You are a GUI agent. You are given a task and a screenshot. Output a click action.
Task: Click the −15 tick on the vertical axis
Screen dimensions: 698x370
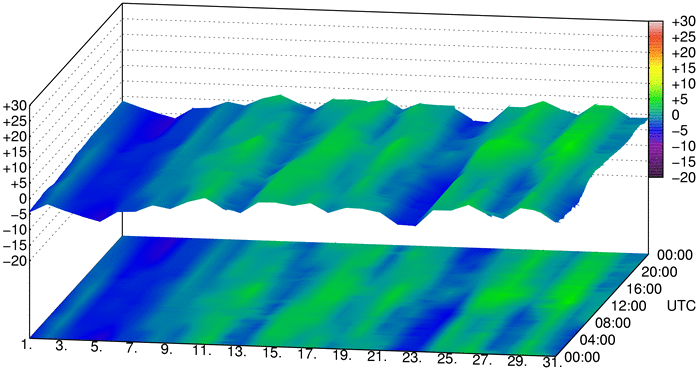pyautogui.click(x=15, y=245)
